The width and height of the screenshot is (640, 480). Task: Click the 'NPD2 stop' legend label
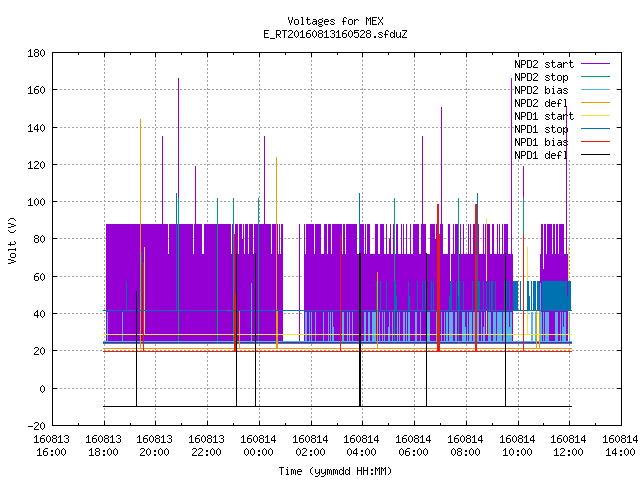[x=541, y=77]
